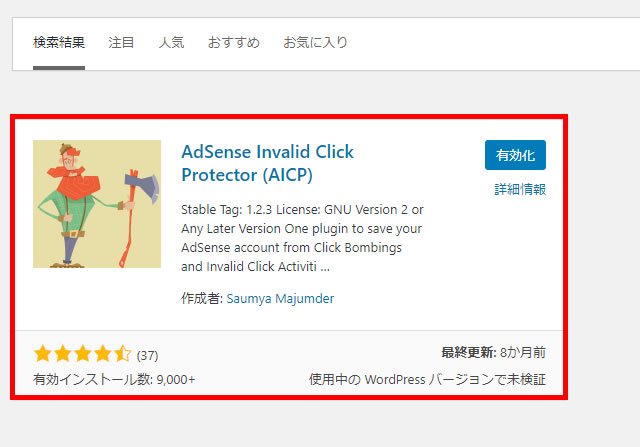Screen dimensions: 640x447
Task: Click the first gold rating star
Action: [42, 354]
